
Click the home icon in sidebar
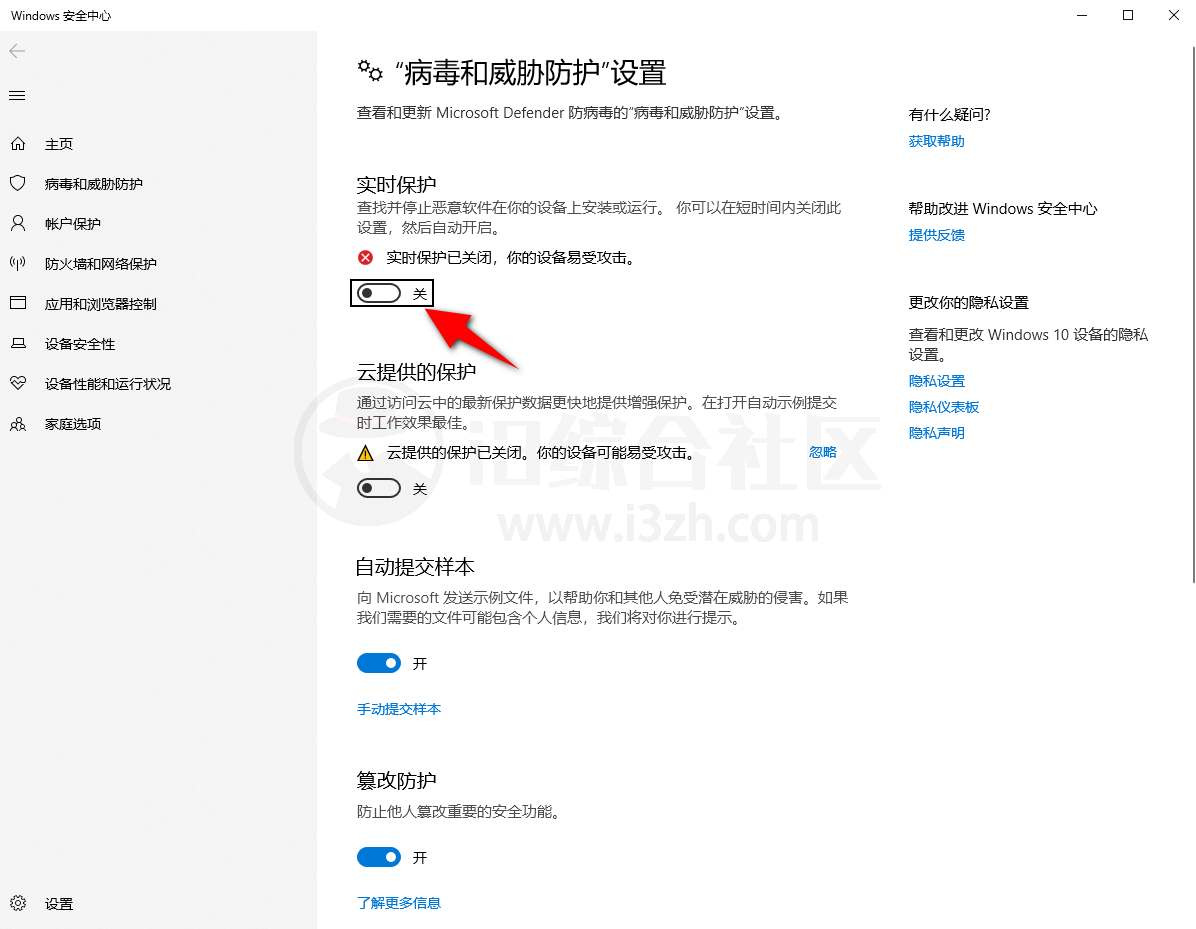[18, 143]
